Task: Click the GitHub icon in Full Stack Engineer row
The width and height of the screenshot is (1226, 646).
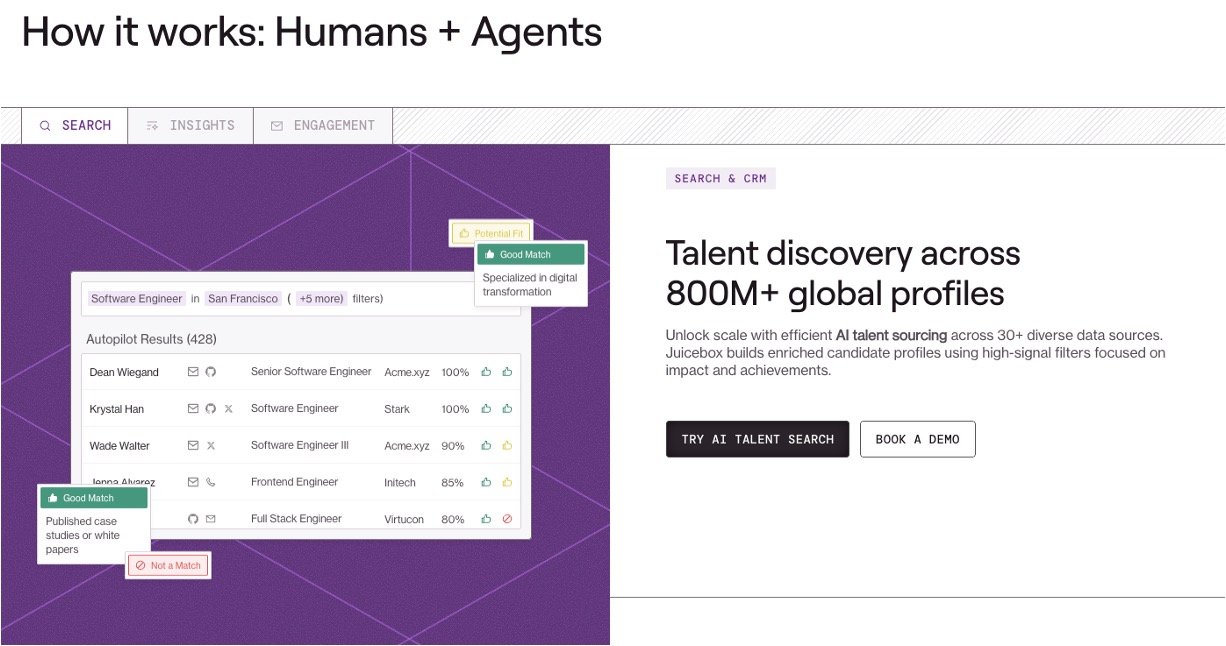Action: tap(193, 519)
